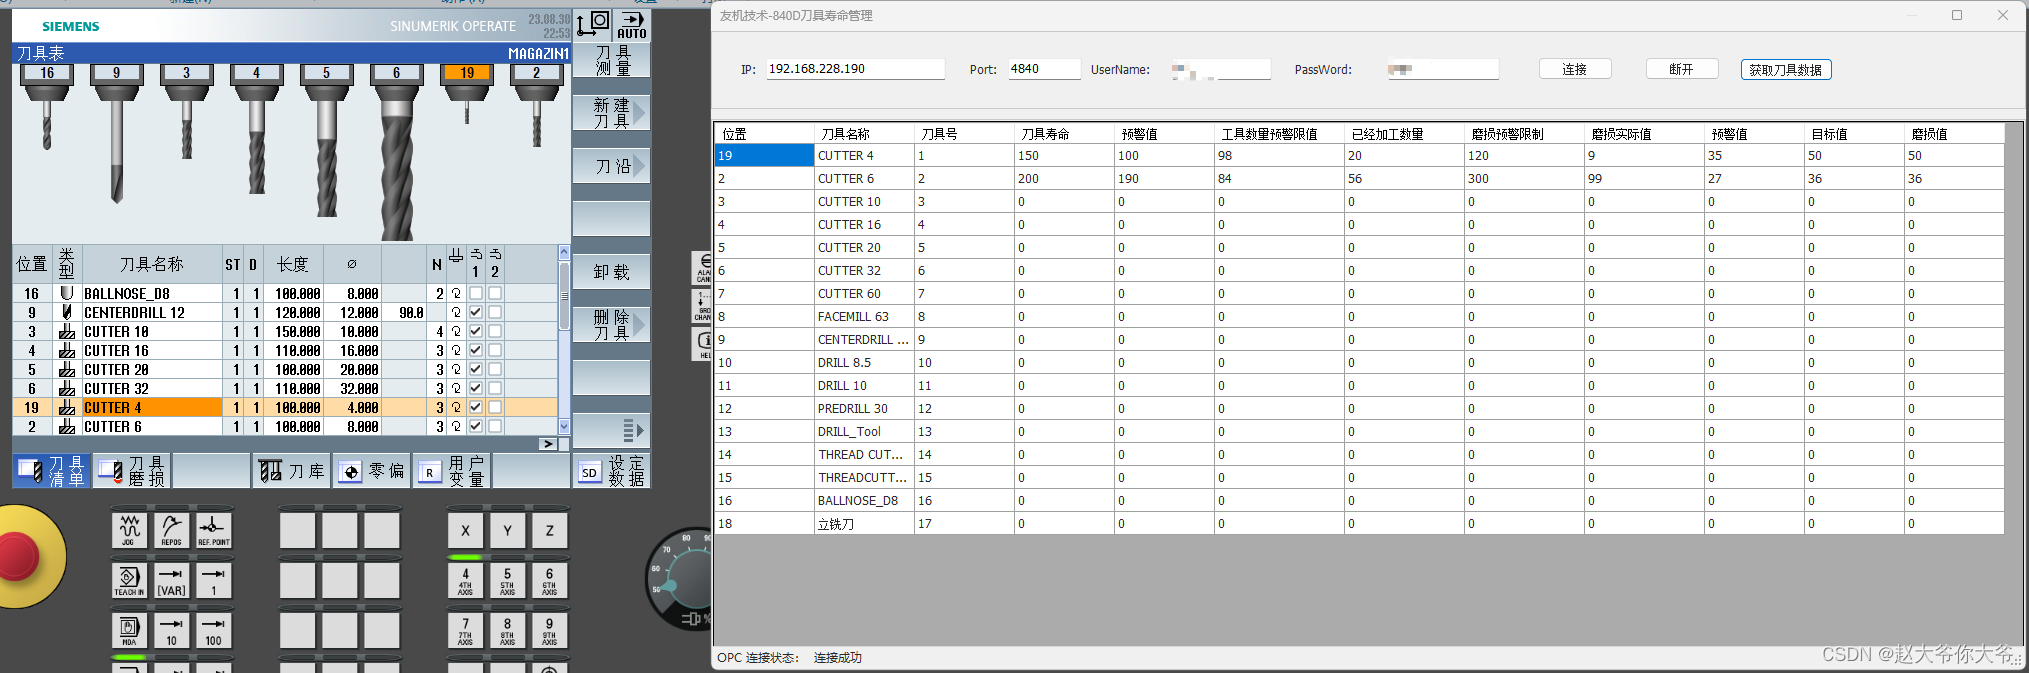The height and width of the screenshot is (673, 2029).
Task: Click the increment 1 key
Action: [x=213, y=580]
